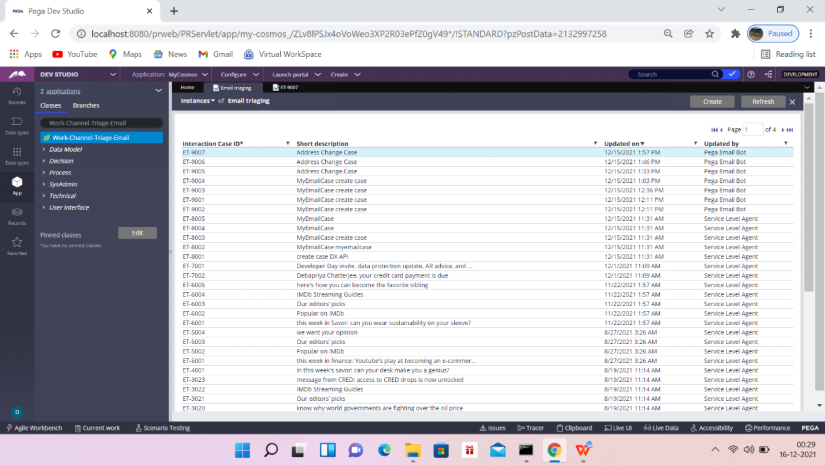
Task: Open the Launch portal menu
Action: pyautogui.click(x=296, y=75)
